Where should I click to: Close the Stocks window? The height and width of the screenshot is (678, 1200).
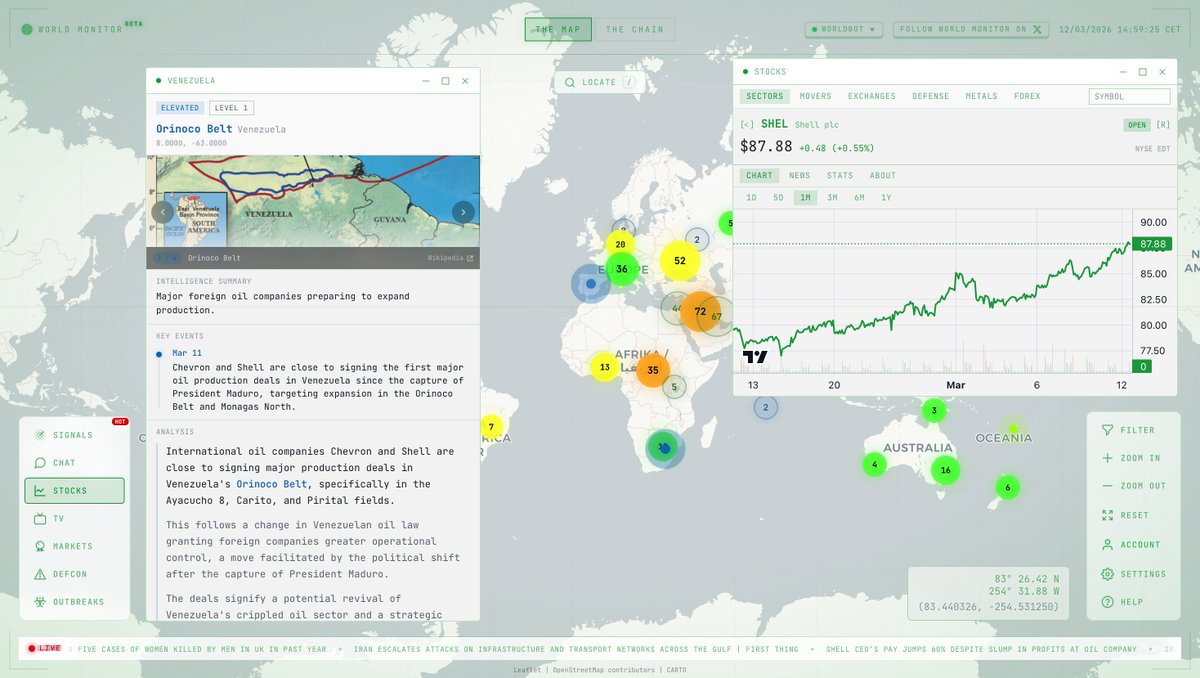(x=1162, y=72)
